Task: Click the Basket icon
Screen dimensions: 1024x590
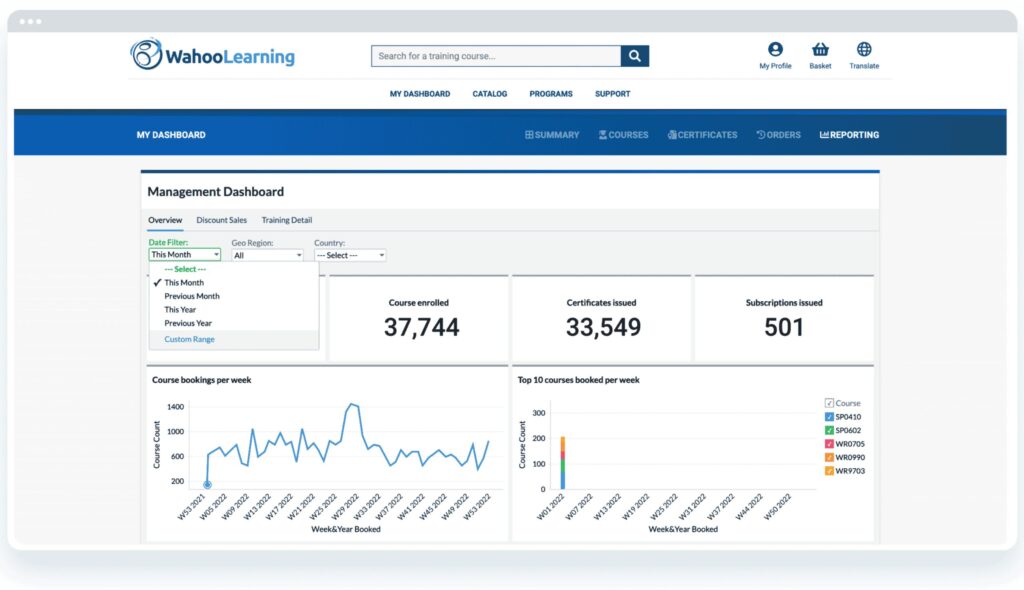Action: pos(820,48)
